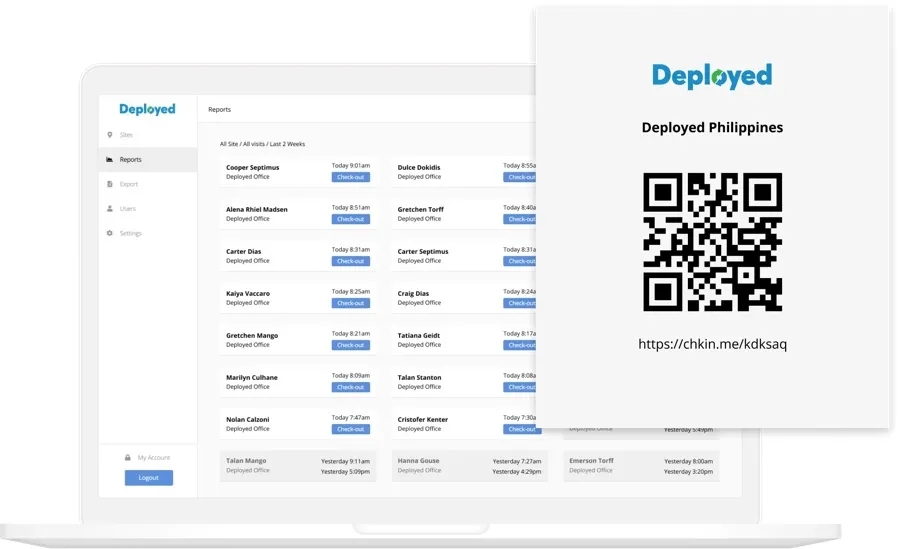Click Today 7:47am check-in time
This screenshot has height=549, width=900.
pyautogui.click(x=351, y=417)
